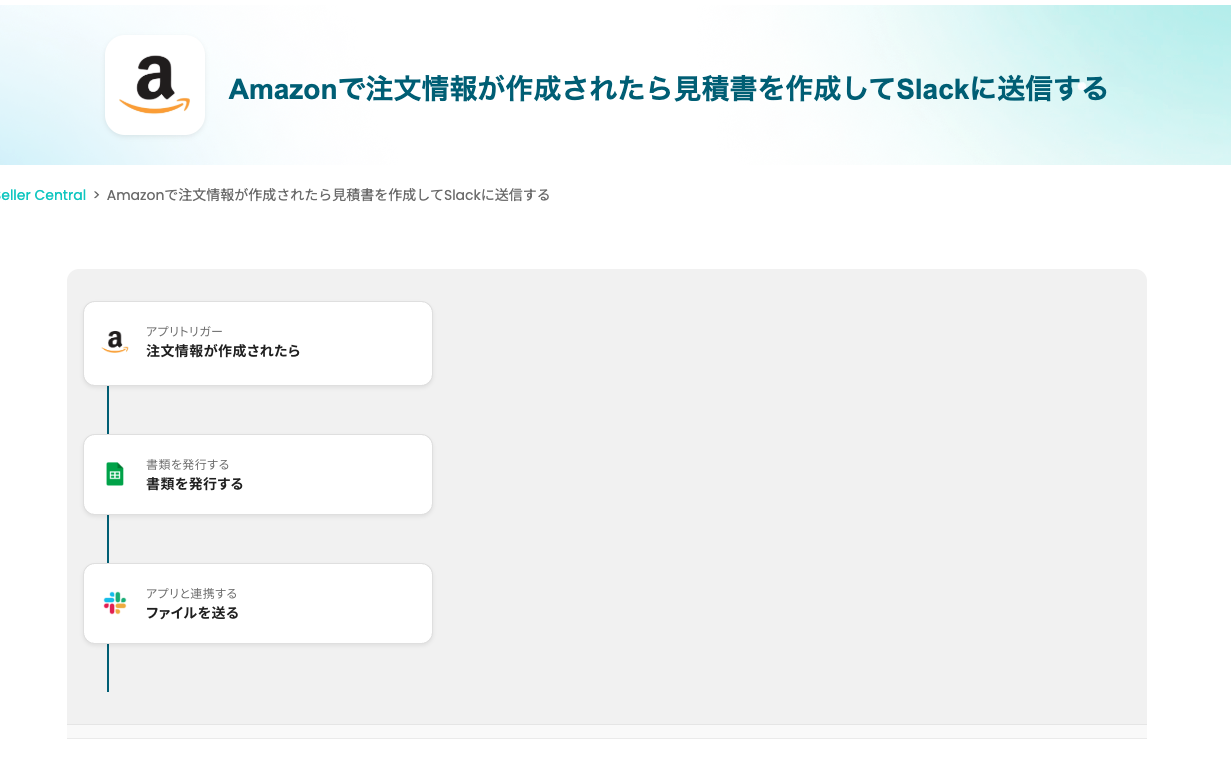This screenshot has width=1231, height=783.
Task: Click the large Amazon logo in header
Action: [155, 85]
